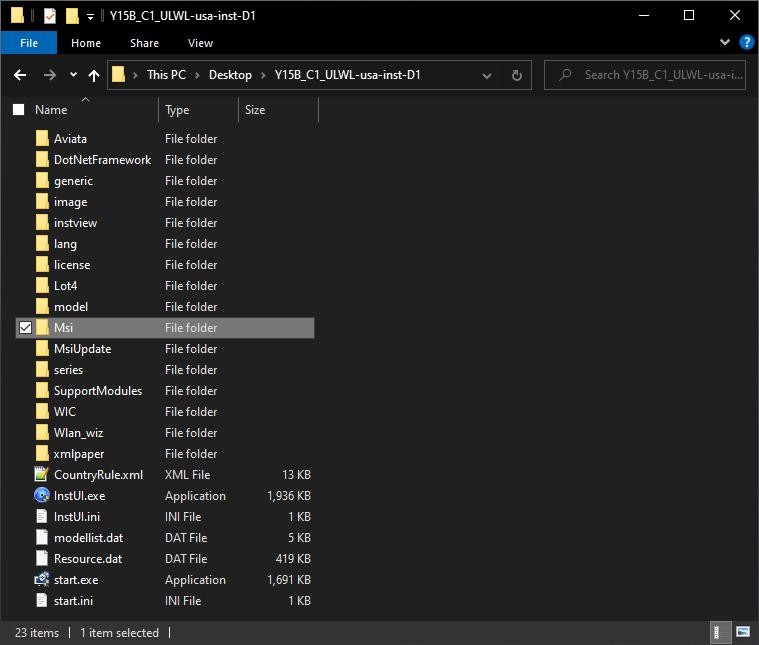Open the View ribbon tab

(x=200, y=43)
